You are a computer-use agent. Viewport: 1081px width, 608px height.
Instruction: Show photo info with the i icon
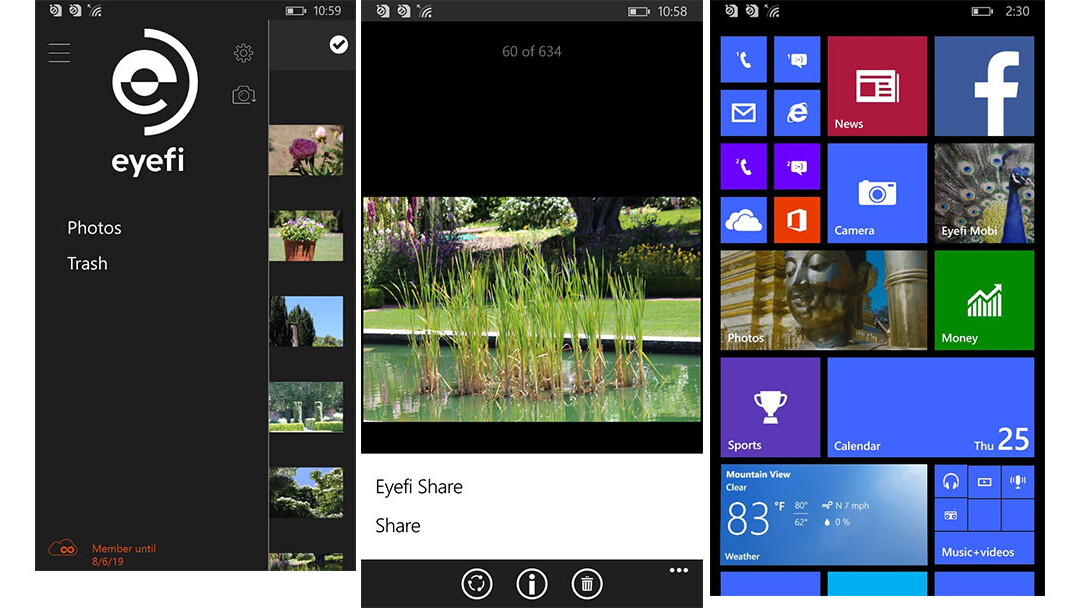coord(532,584)
